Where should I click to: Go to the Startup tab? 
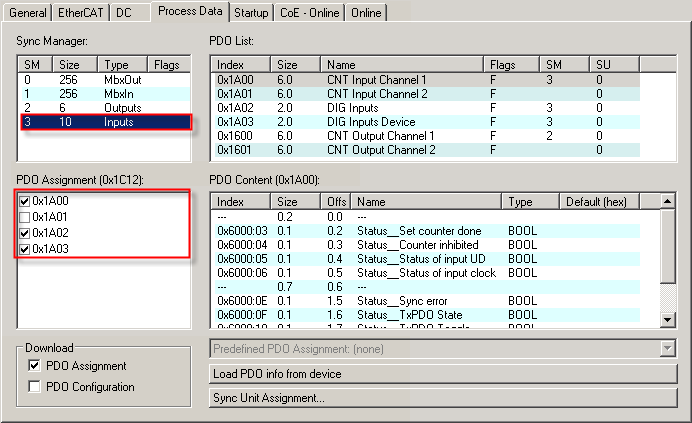251,13
